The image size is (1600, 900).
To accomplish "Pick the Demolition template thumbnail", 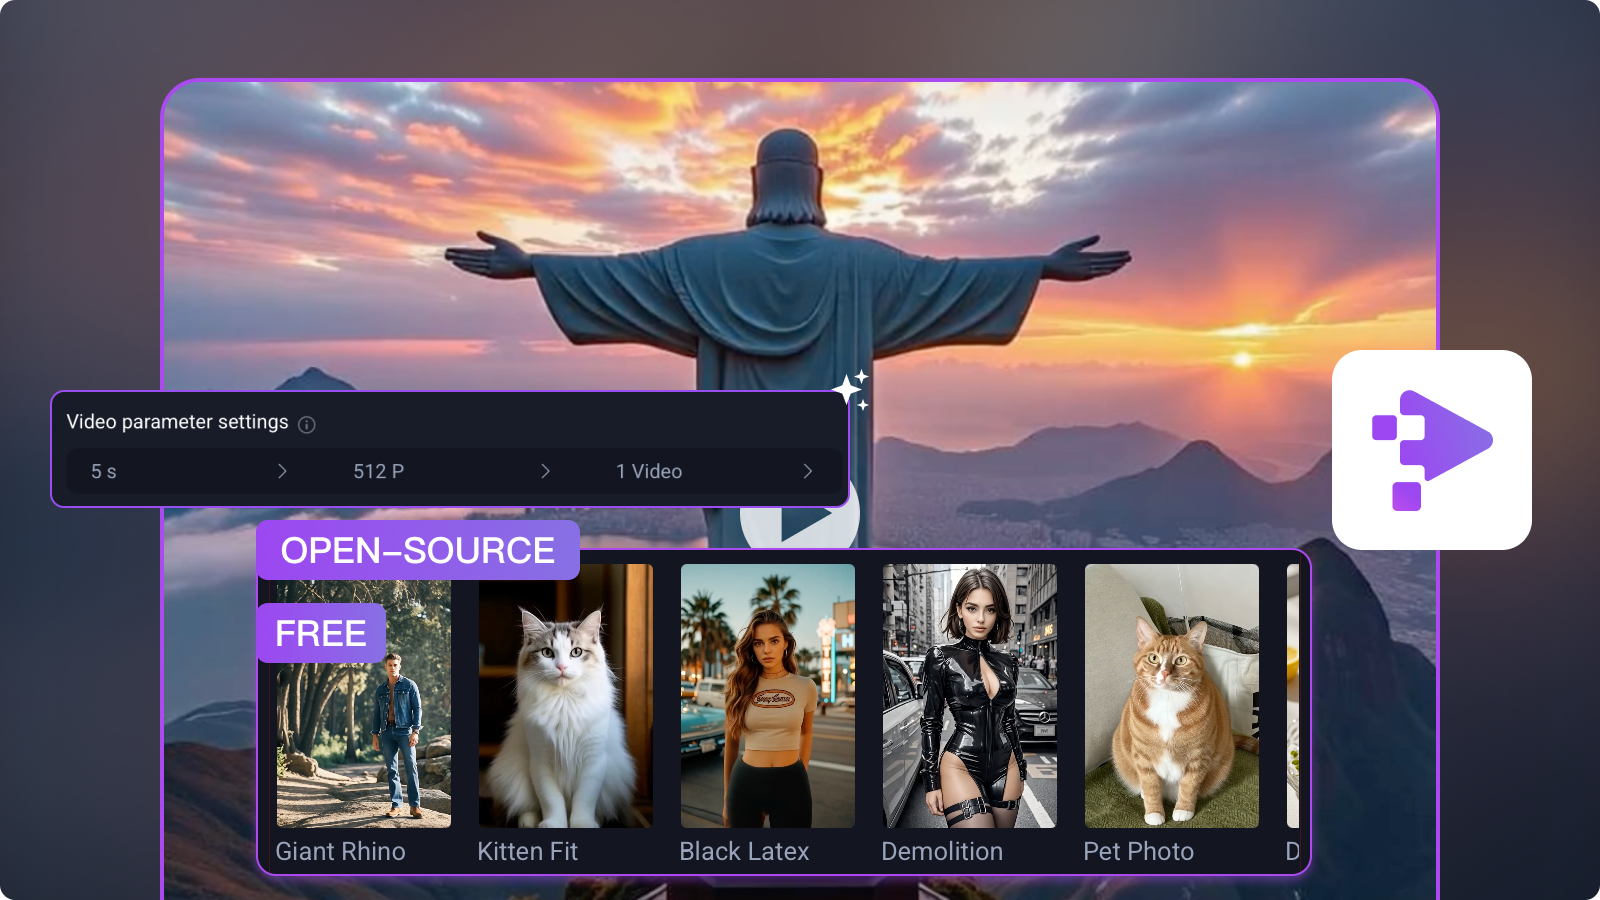I will click(969, 696).
